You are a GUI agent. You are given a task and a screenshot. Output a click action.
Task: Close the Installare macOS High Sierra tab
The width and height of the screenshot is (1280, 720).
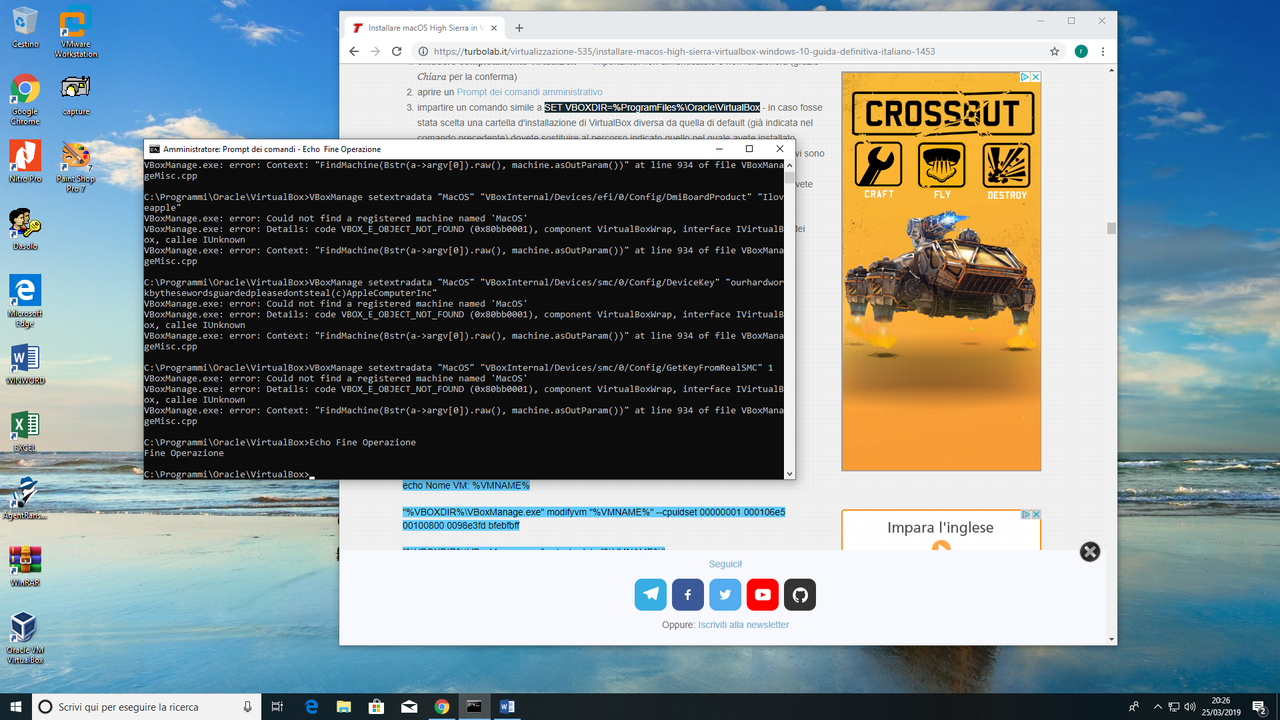click(492, 28)
